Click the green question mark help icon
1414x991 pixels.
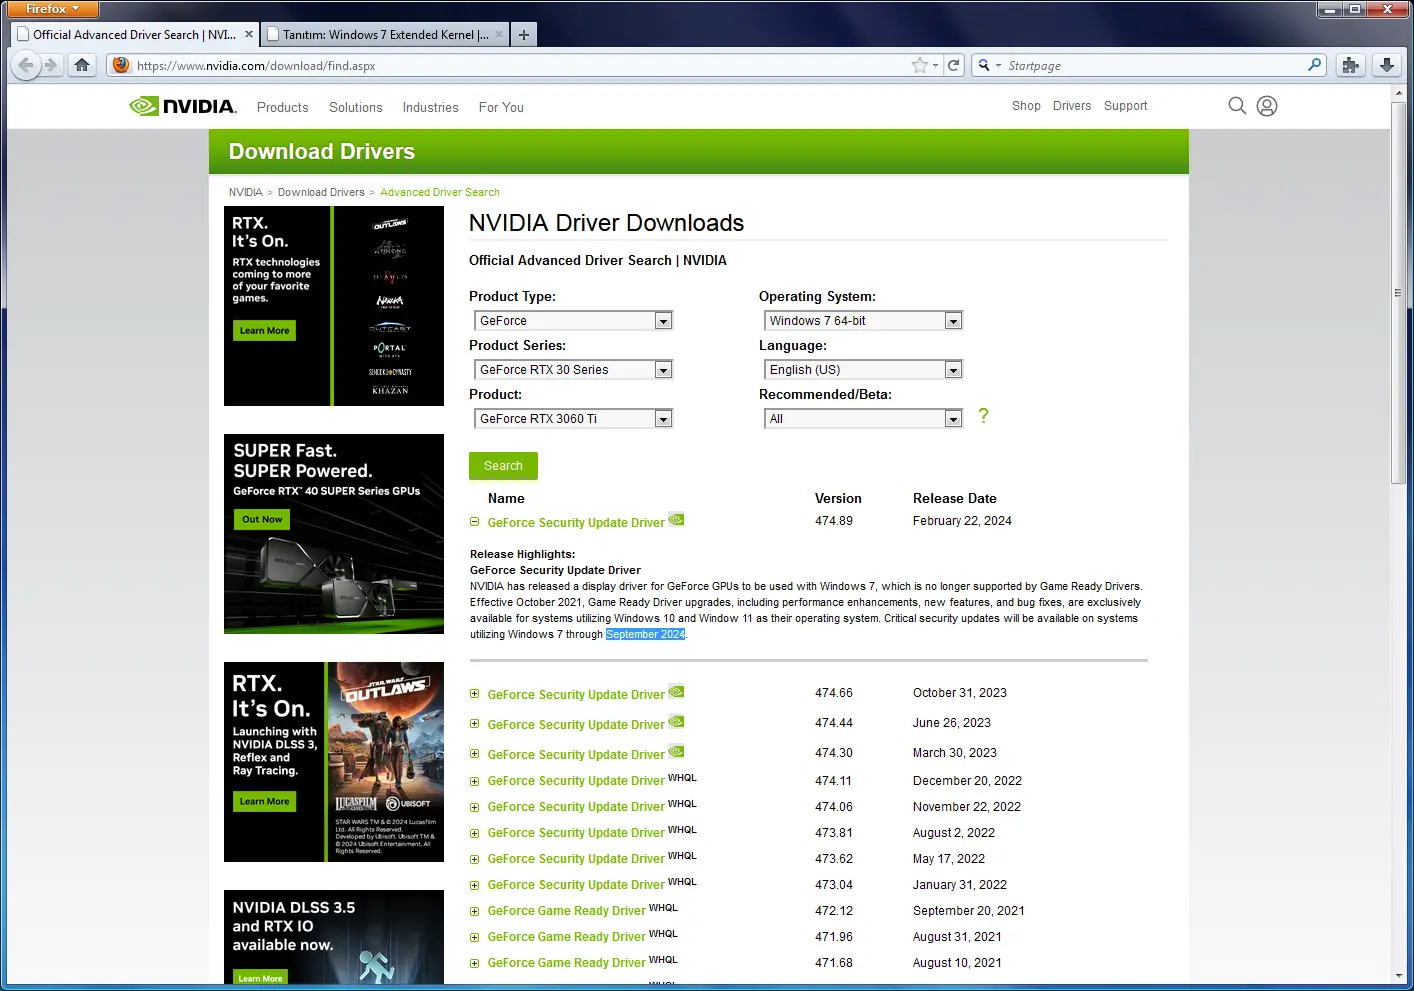point(983,416)
